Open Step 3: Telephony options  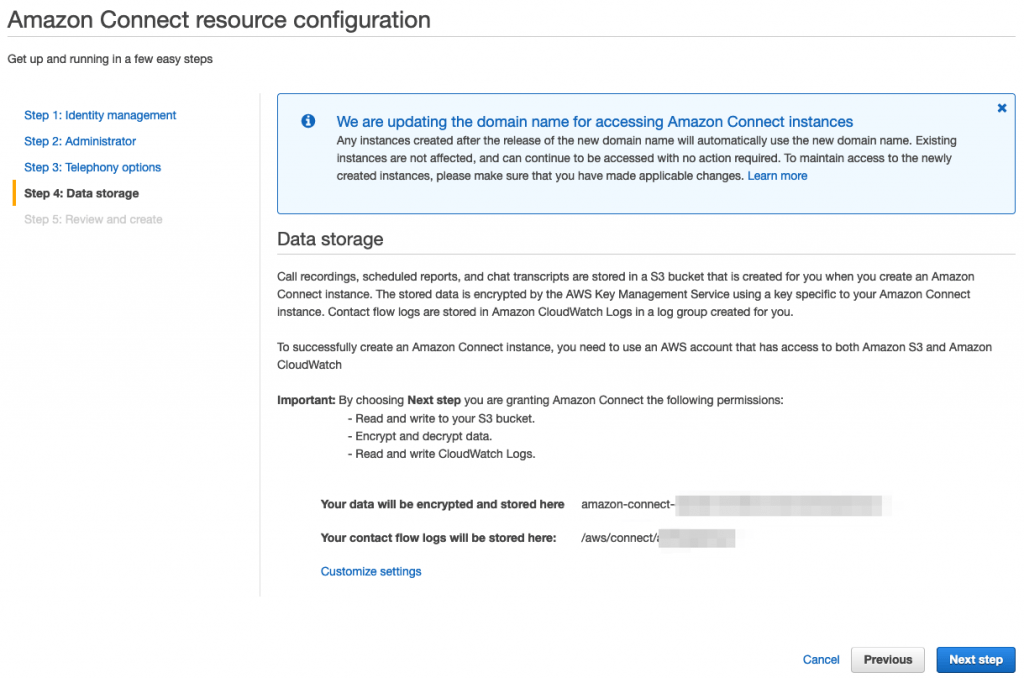pyautogui.click(x=92, y=167)
